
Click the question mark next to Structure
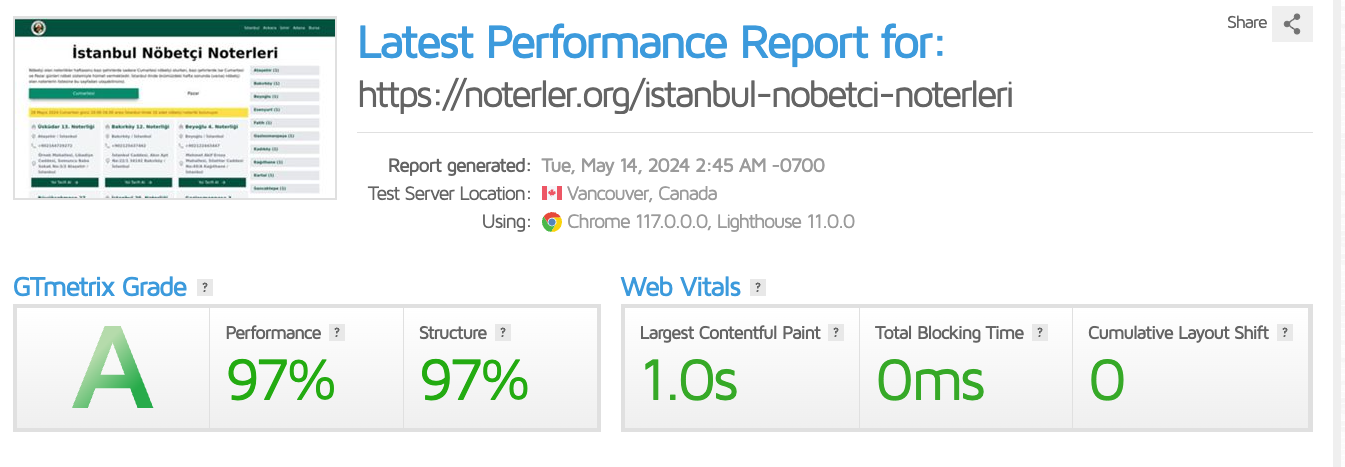pos(503,333)
